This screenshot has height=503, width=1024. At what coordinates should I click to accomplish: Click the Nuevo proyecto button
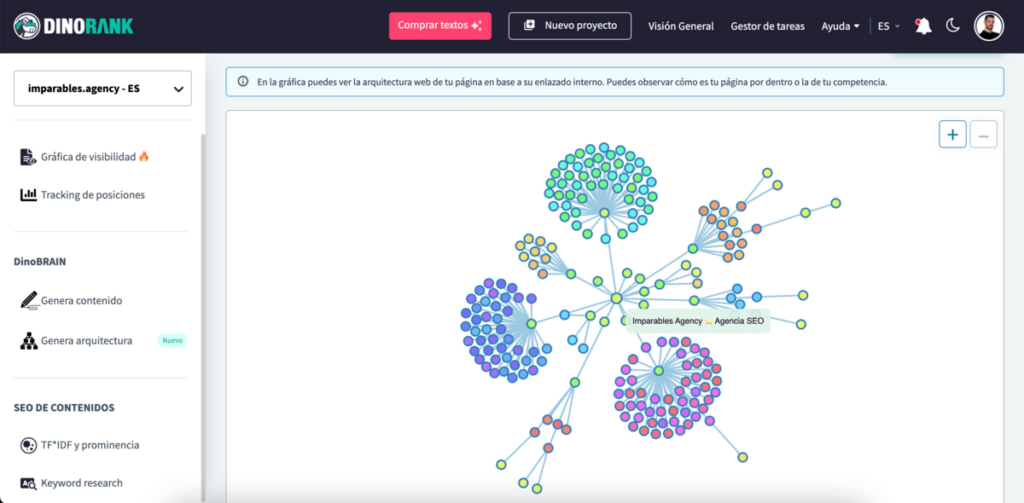tap(569, 26)
